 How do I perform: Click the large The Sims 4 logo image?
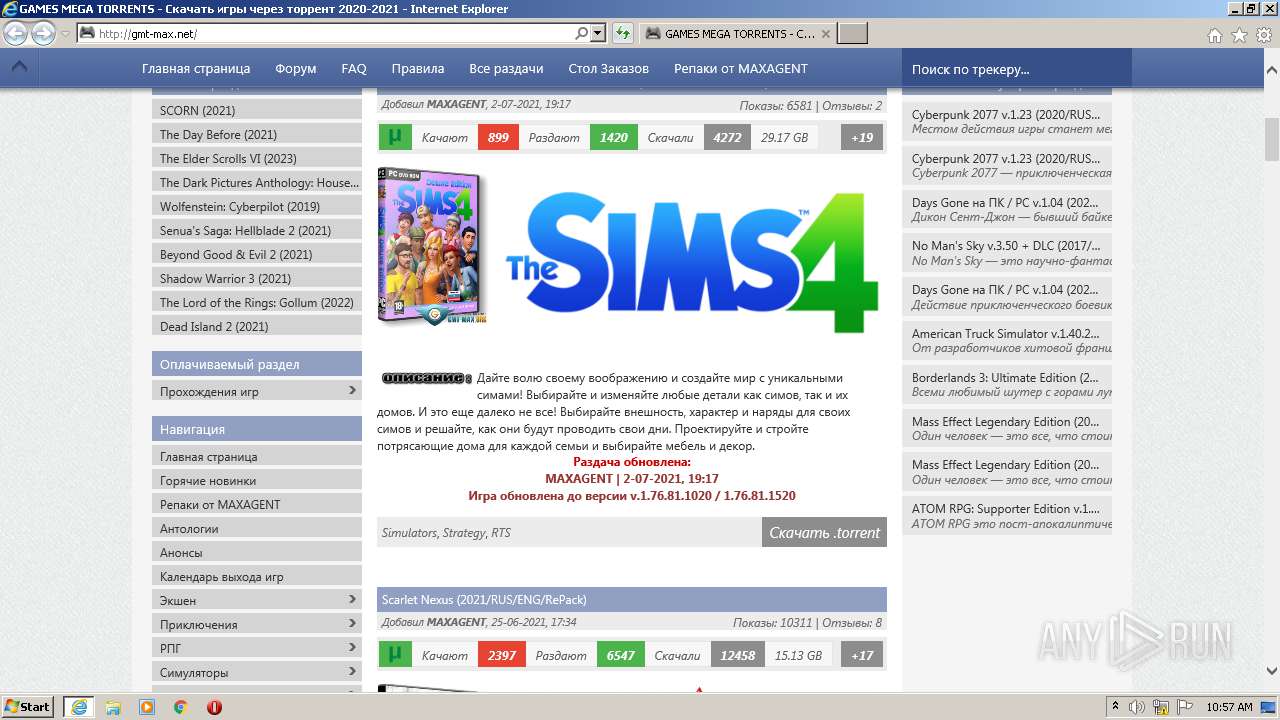[x=692, y=263]
